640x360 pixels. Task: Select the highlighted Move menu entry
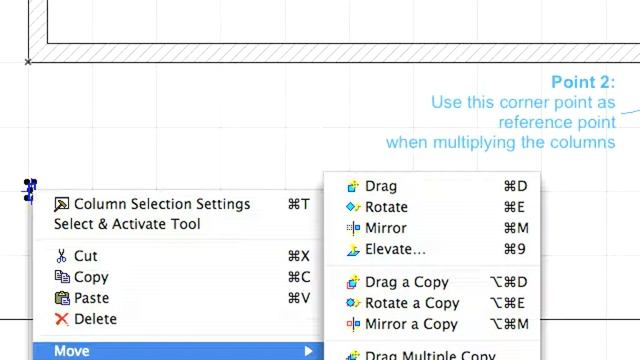tap(178, 351)
